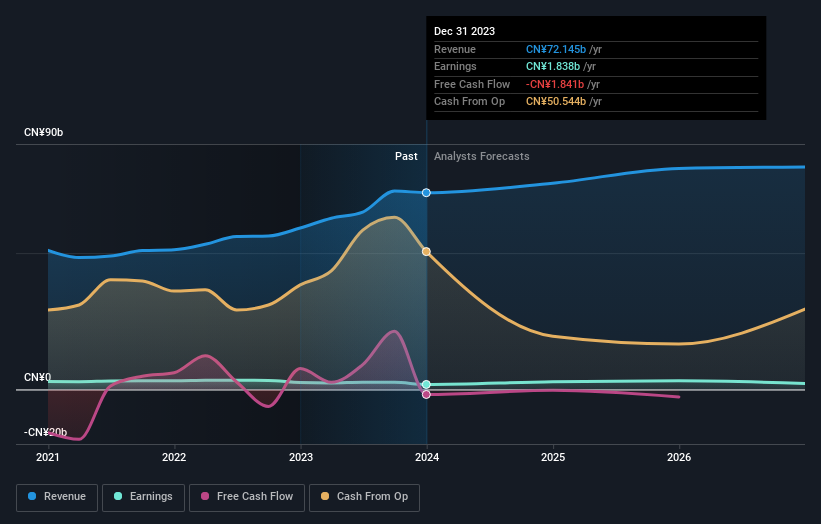Toggle the Cash From Op legend button
The image size is (821, 524).
[364, 497]
